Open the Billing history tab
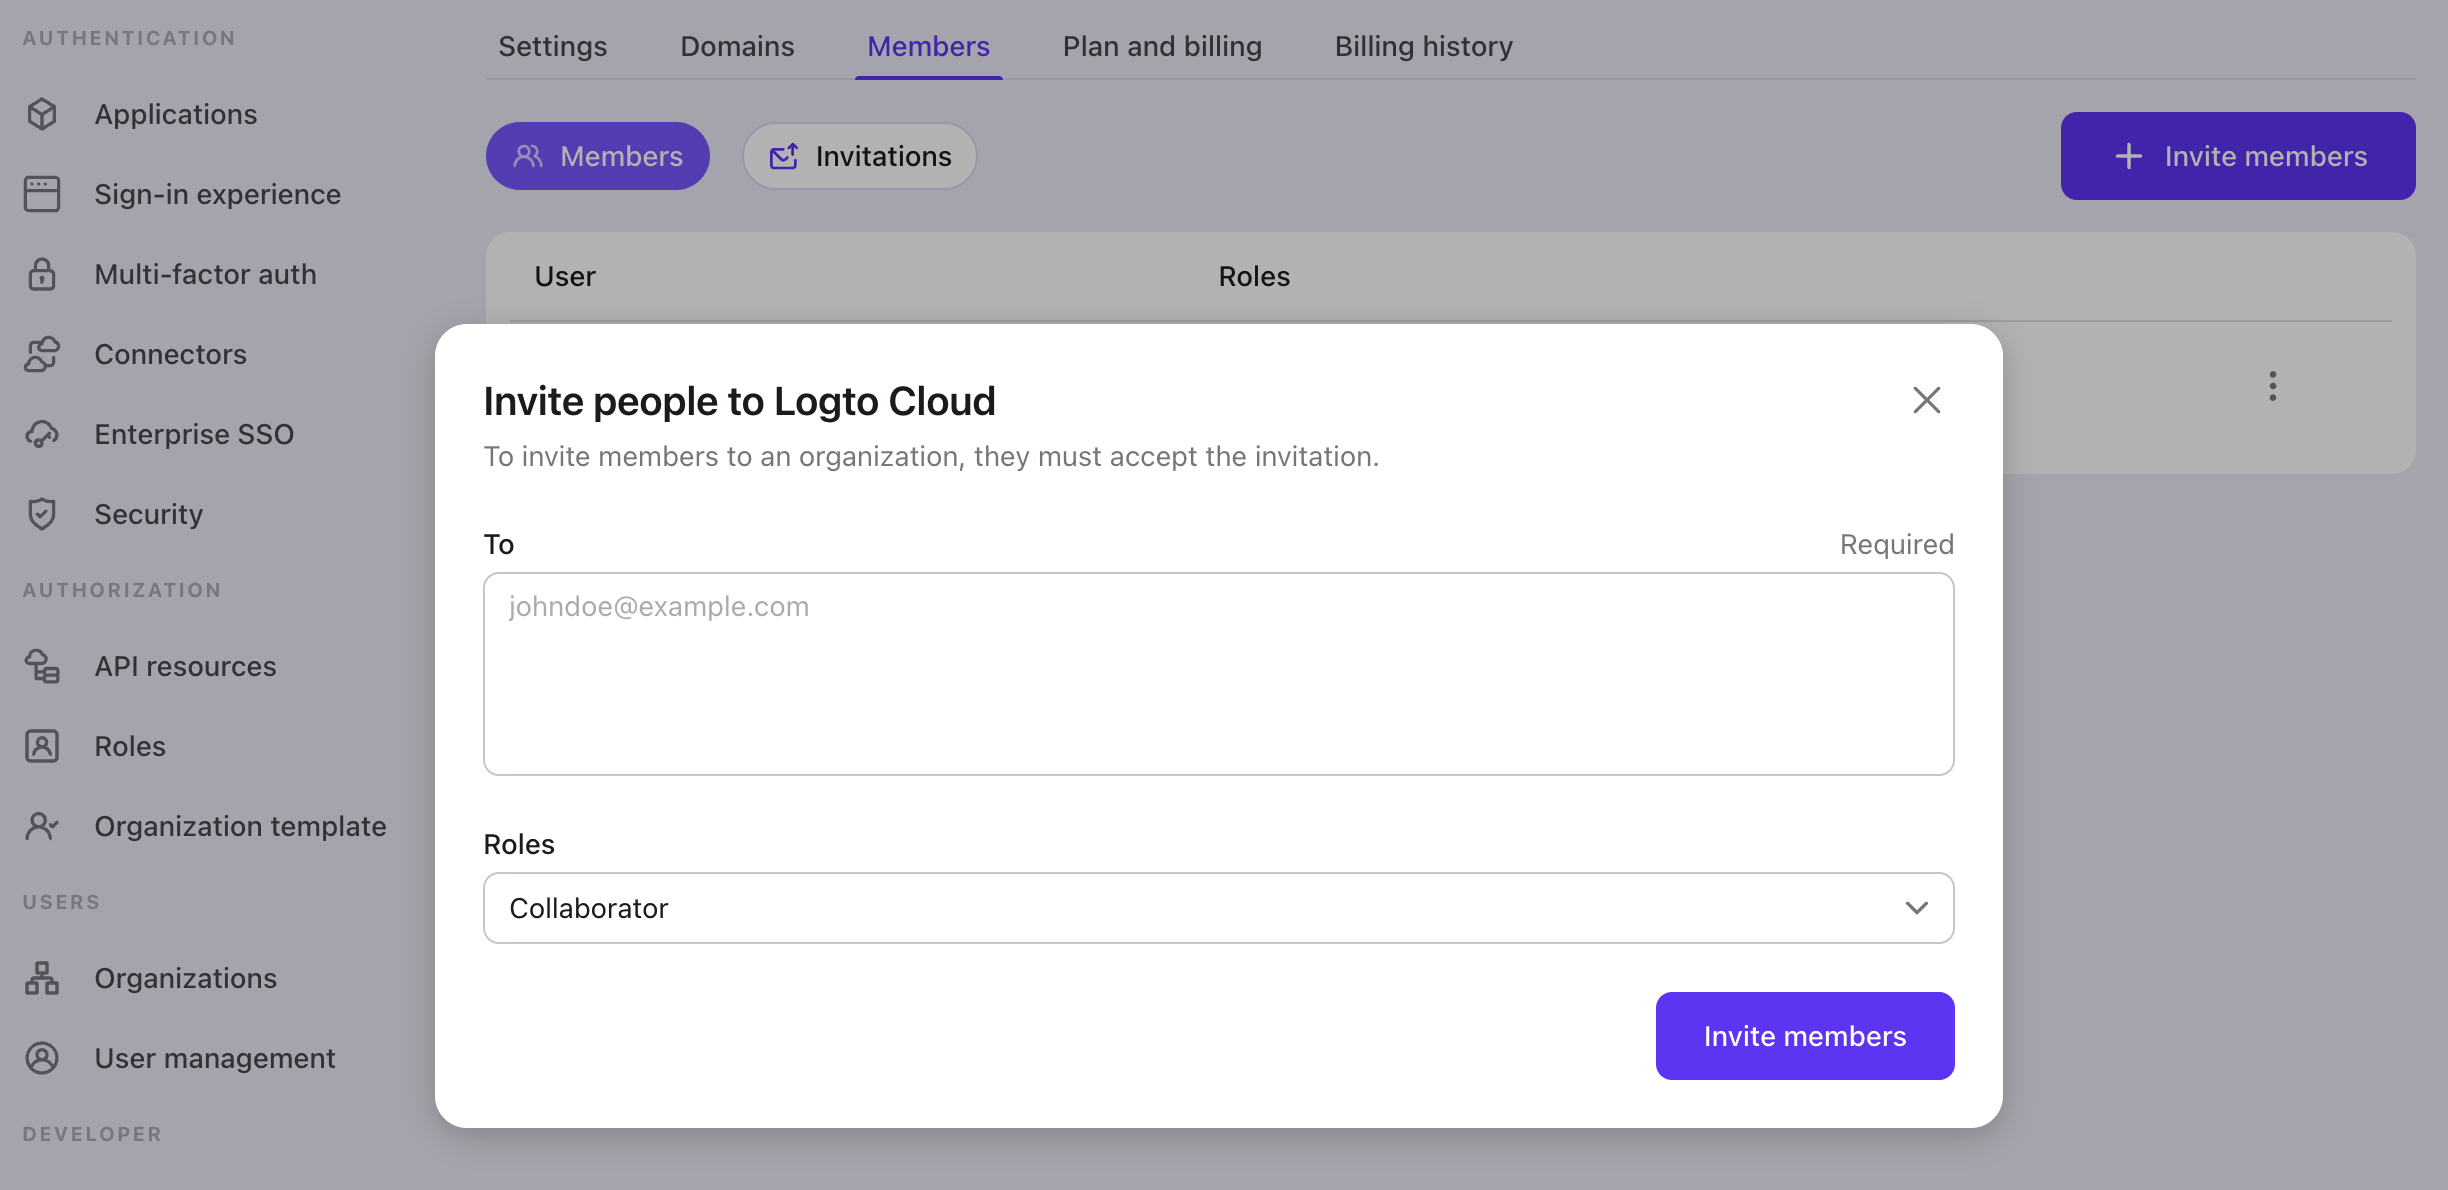Image resolution: width=2448 pixels, height=1190 pixels. (x=1424, y=46)
